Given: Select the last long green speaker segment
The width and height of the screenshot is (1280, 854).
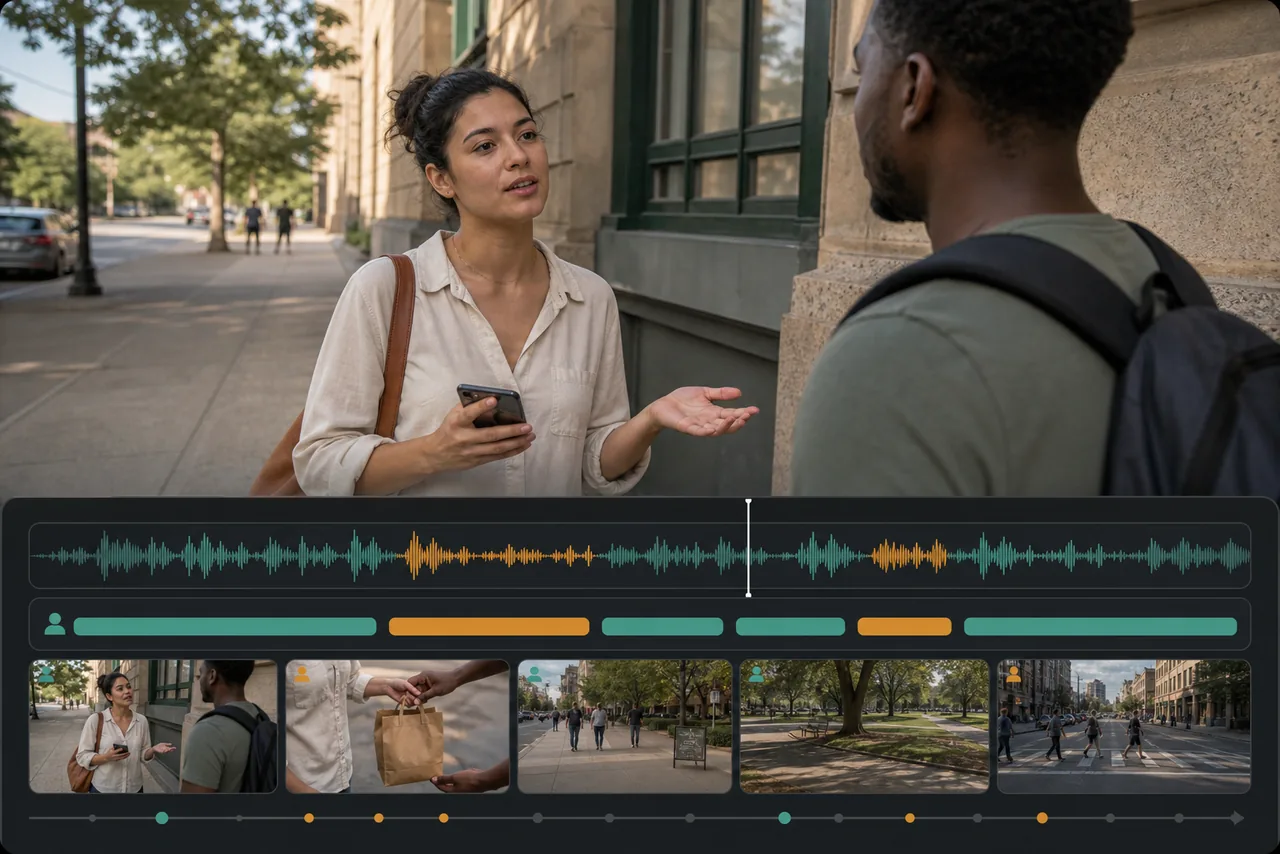Looking at the screenshot, I should [x=1100, y=627].
